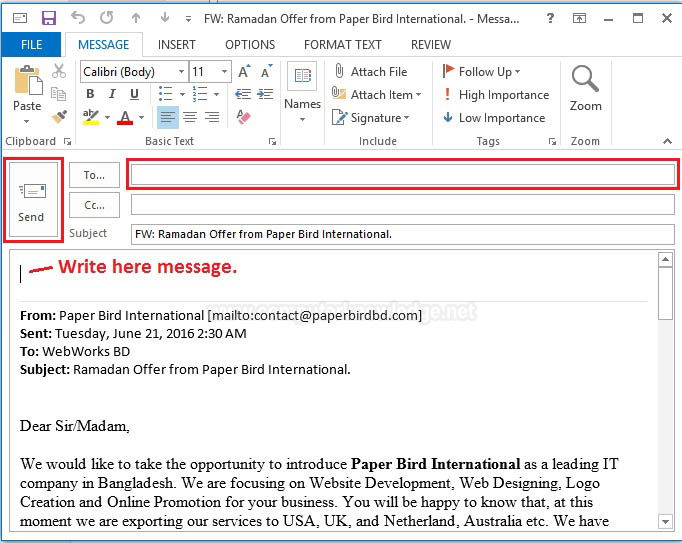Toggle High Importance
This screenshot has height=543, width=682.
tap(496, 94)
